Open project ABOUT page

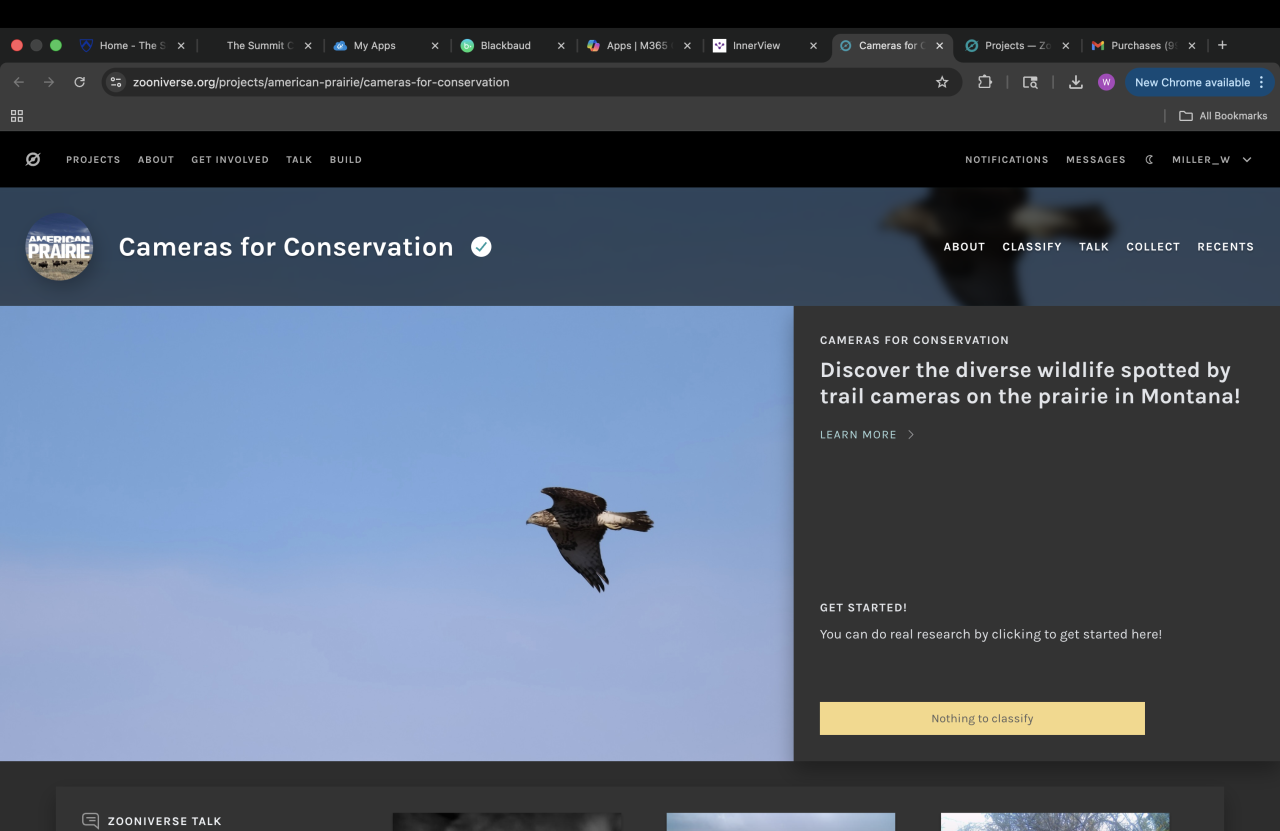point(964,247)
